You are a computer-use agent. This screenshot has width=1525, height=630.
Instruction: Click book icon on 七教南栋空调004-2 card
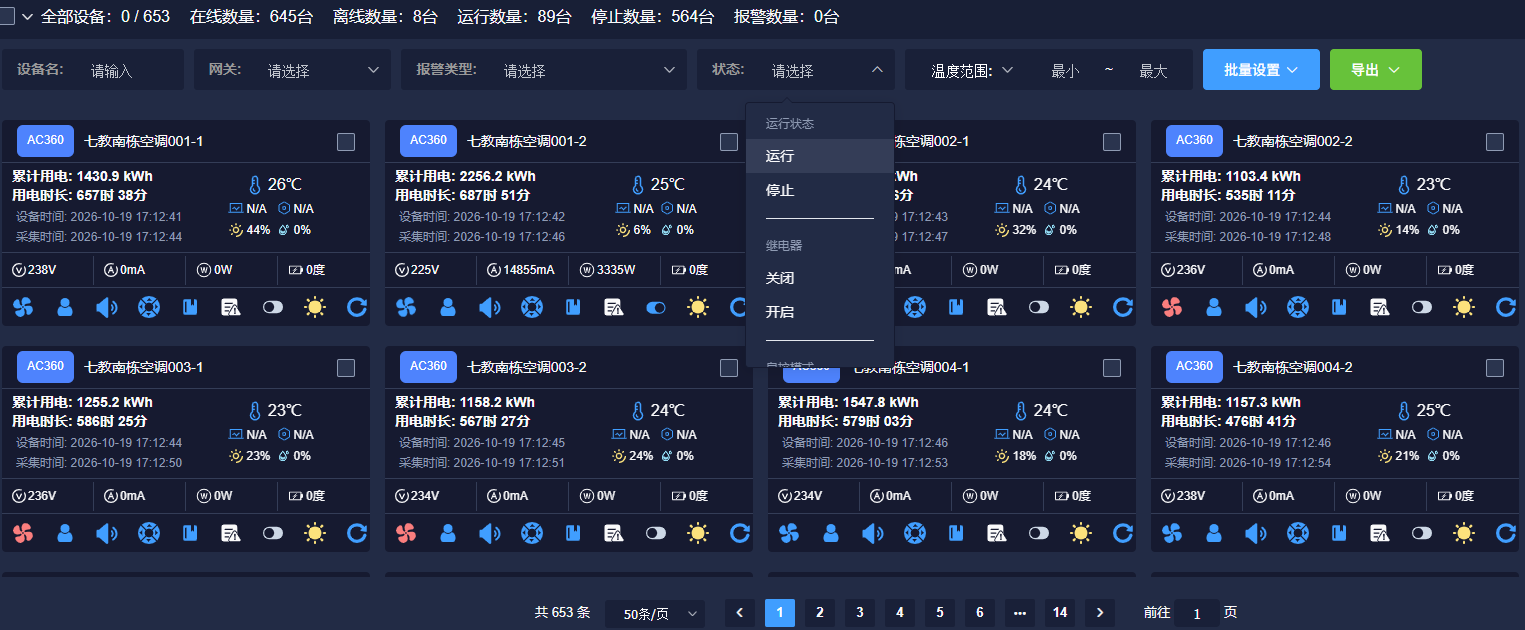click(1339, 533)
